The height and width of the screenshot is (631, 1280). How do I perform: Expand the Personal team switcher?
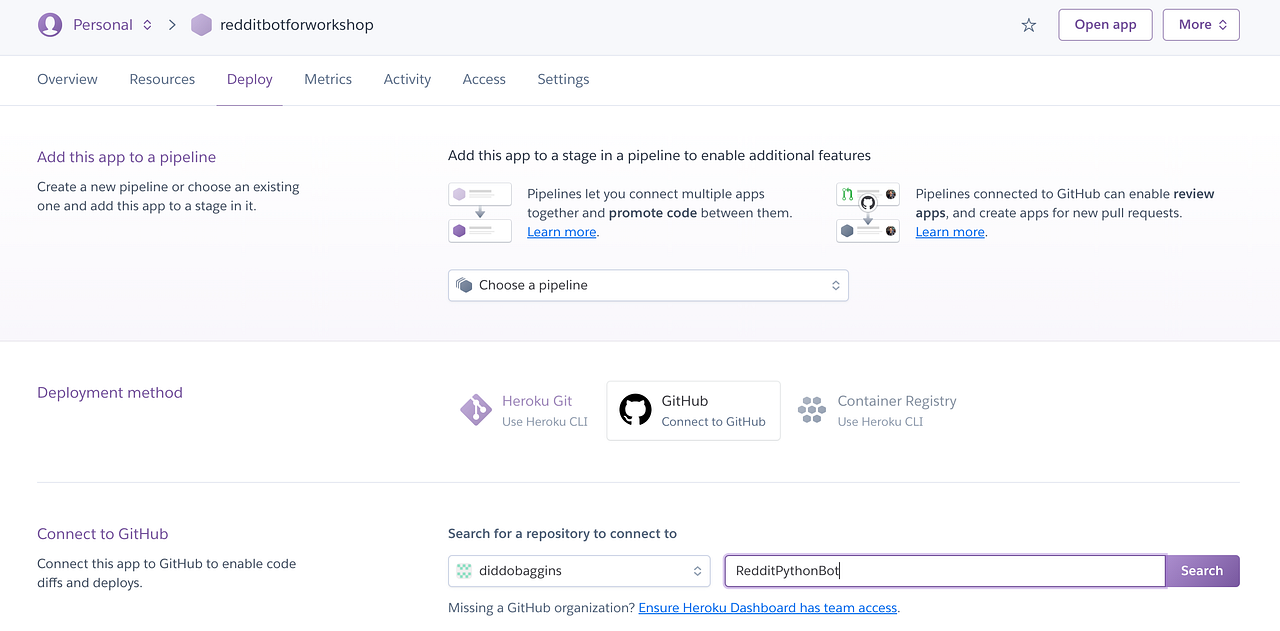(x=111, y=25)
